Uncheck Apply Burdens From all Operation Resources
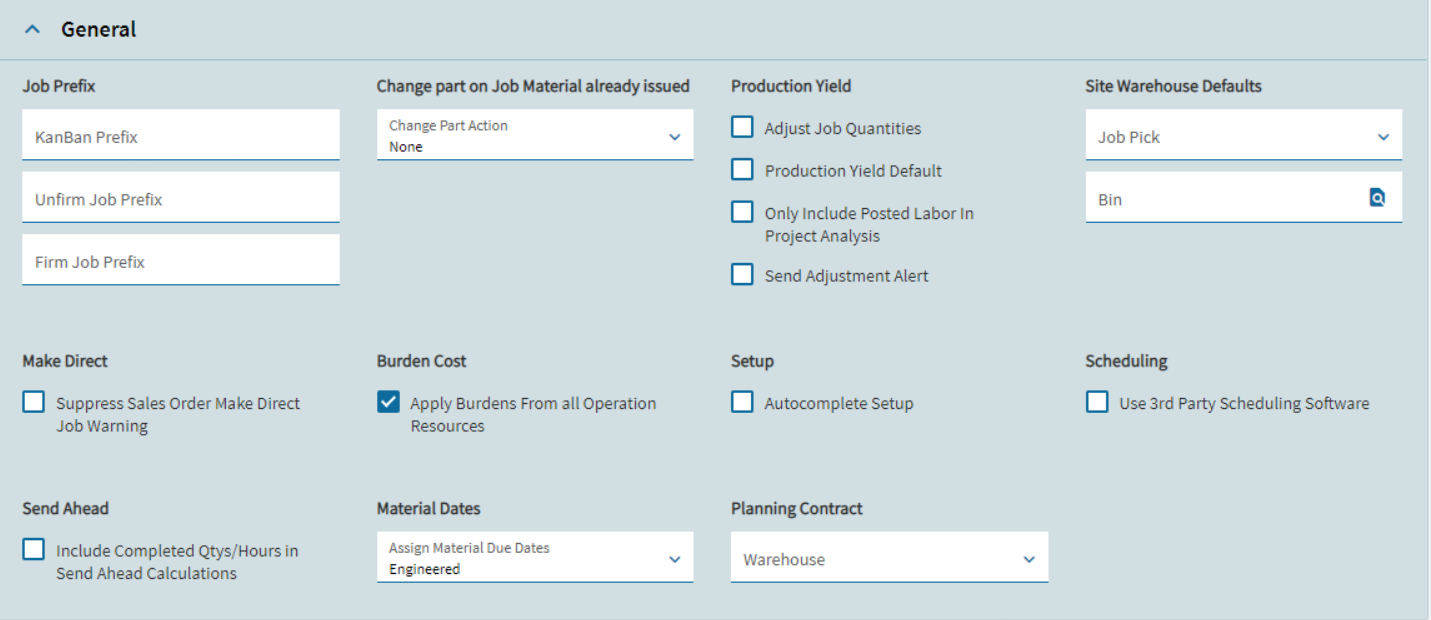 (x=388, y=402)
